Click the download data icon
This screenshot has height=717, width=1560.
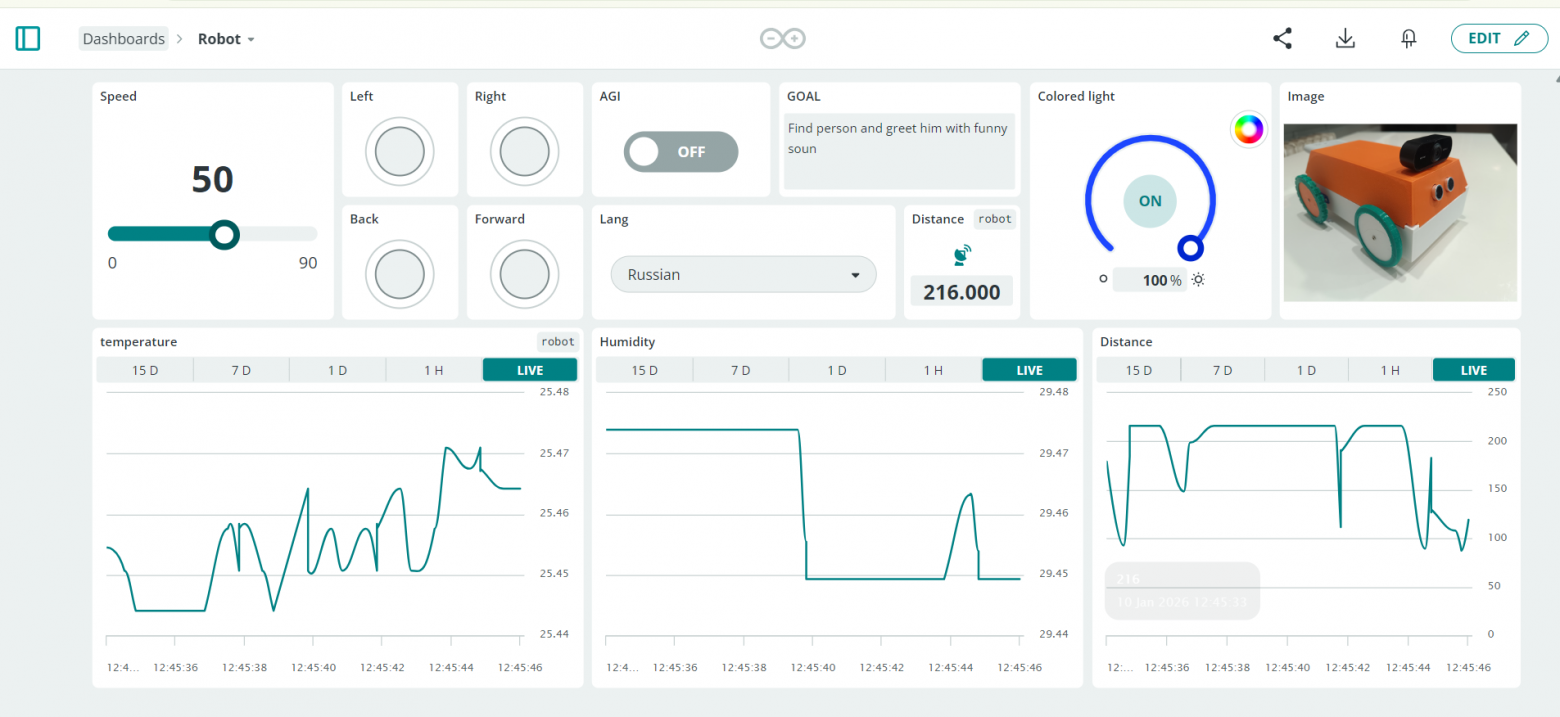click(1345, 39)
